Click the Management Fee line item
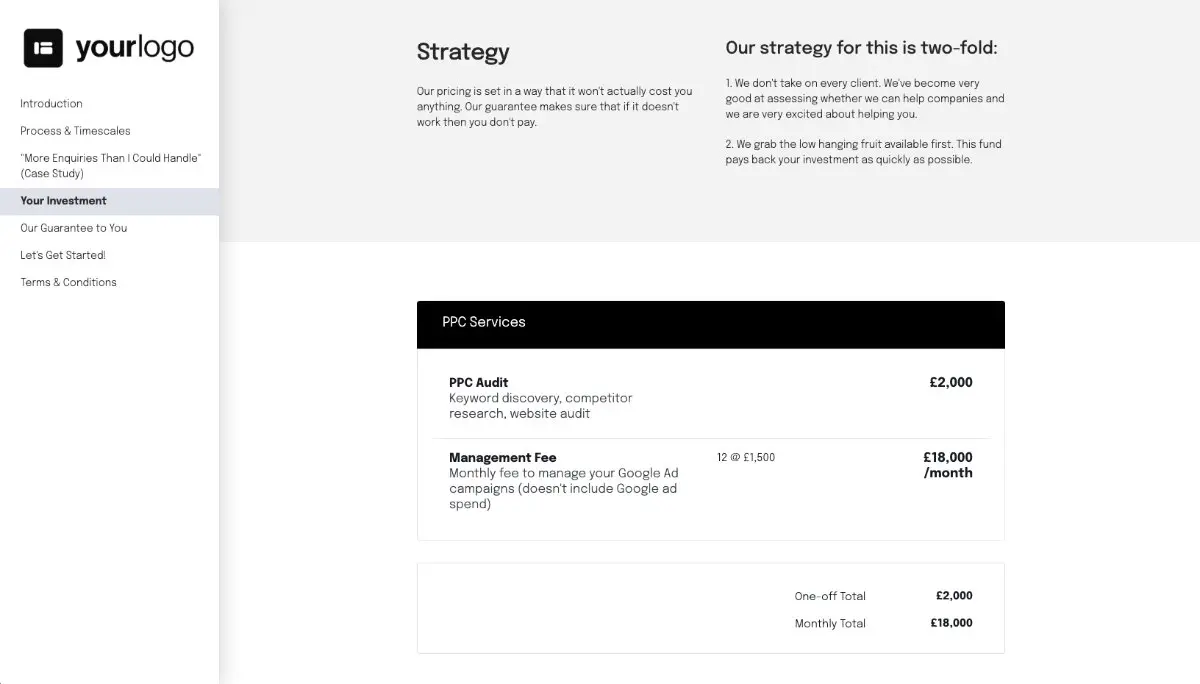 point(503,457)
